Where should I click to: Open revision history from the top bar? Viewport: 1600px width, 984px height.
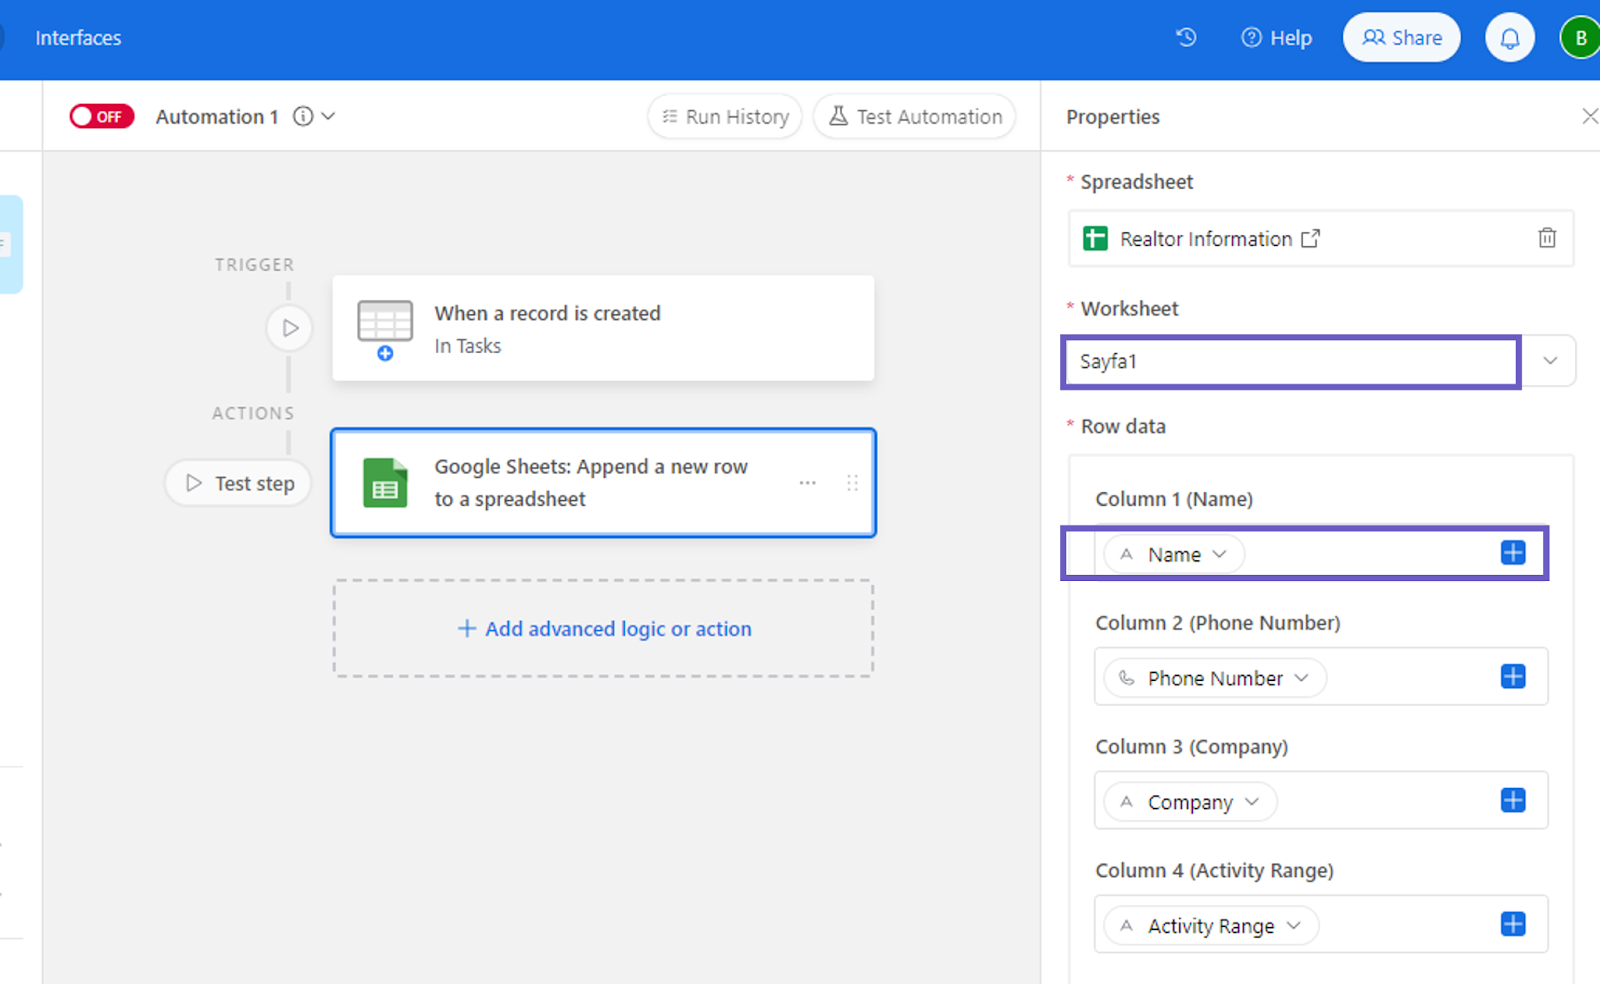click(x=1186, y=37)
